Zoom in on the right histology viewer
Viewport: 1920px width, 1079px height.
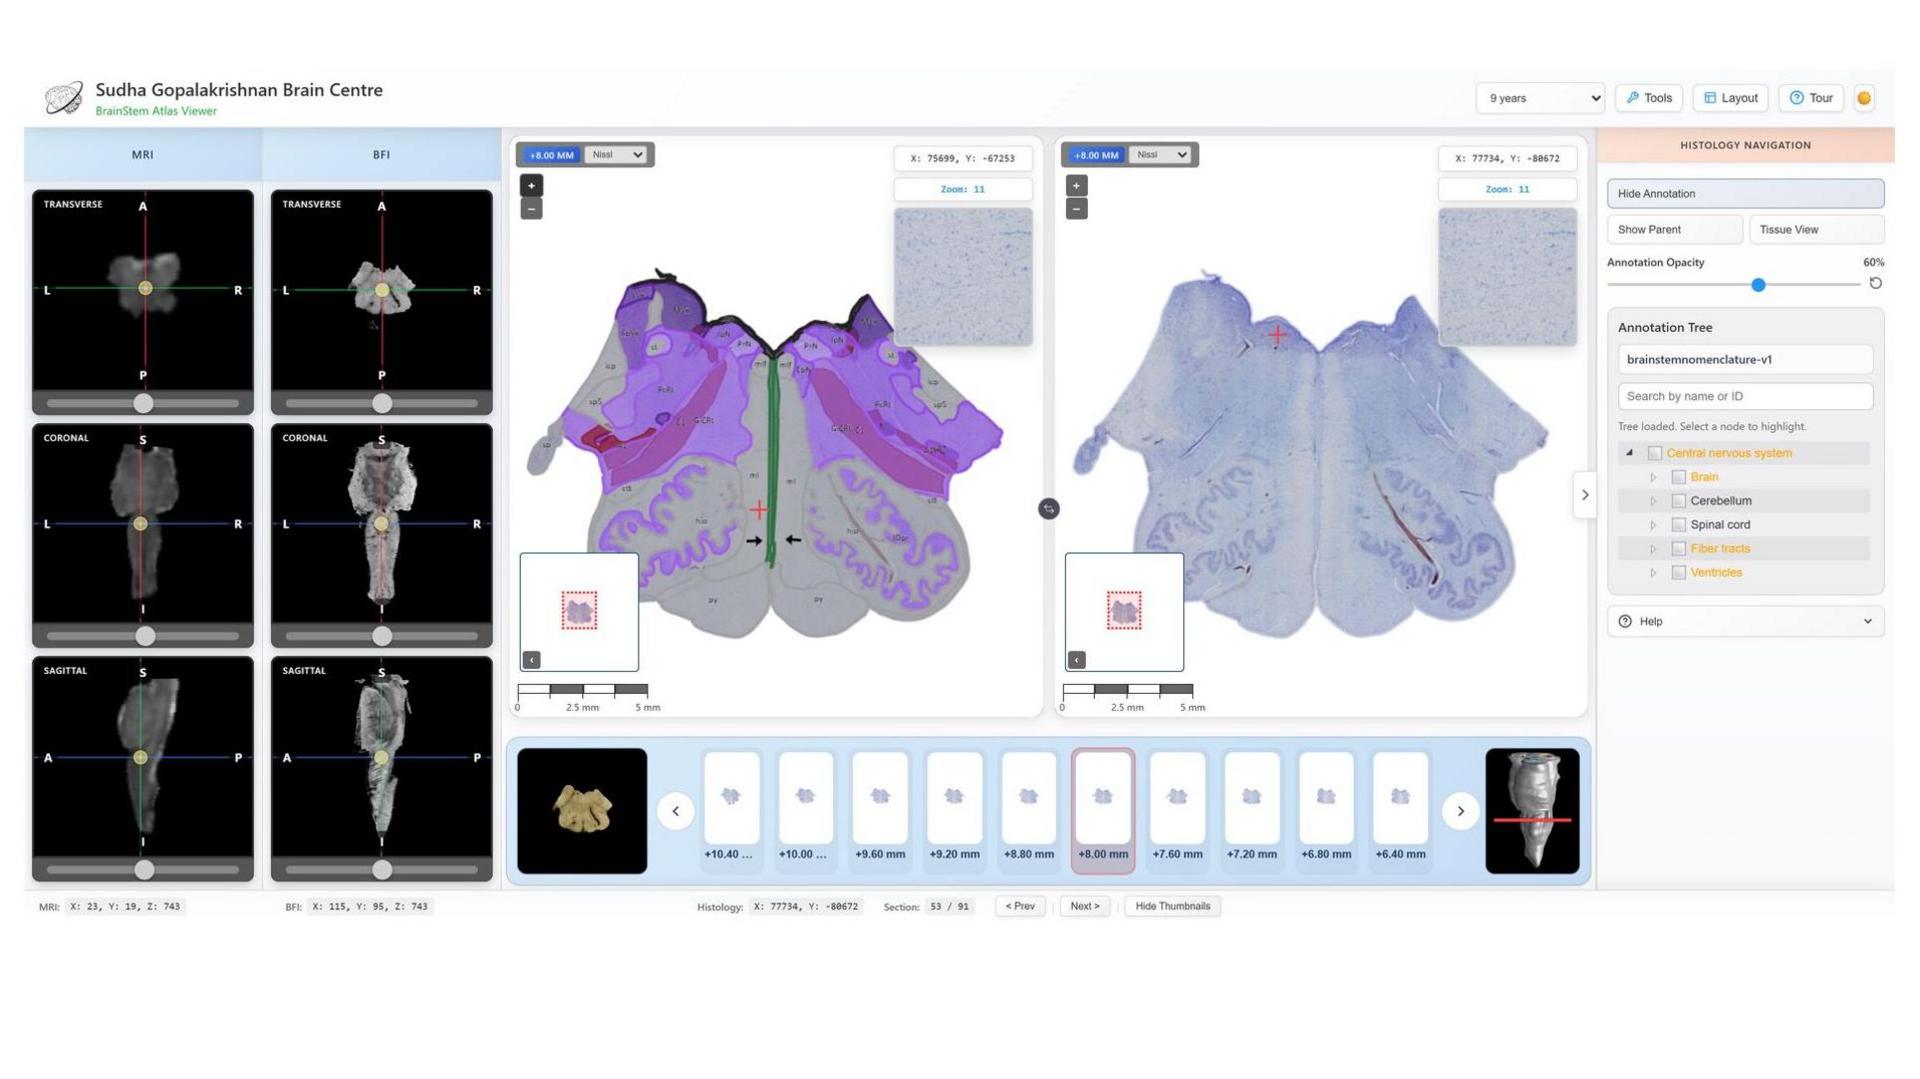1076,185
